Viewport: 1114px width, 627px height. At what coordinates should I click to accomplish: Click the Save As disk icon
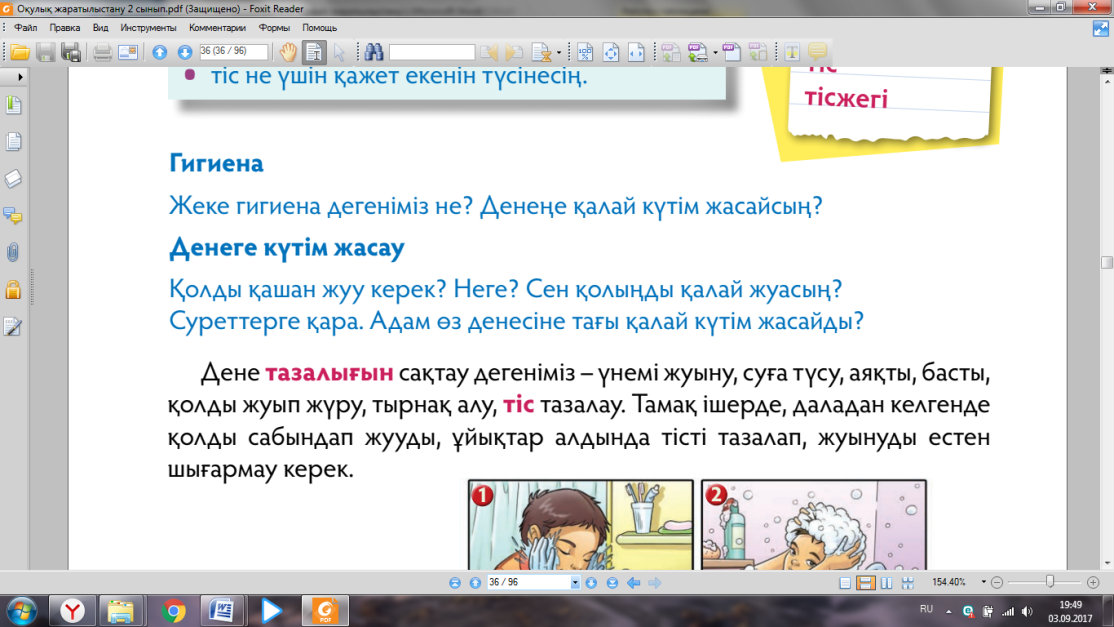pos(71,52)
